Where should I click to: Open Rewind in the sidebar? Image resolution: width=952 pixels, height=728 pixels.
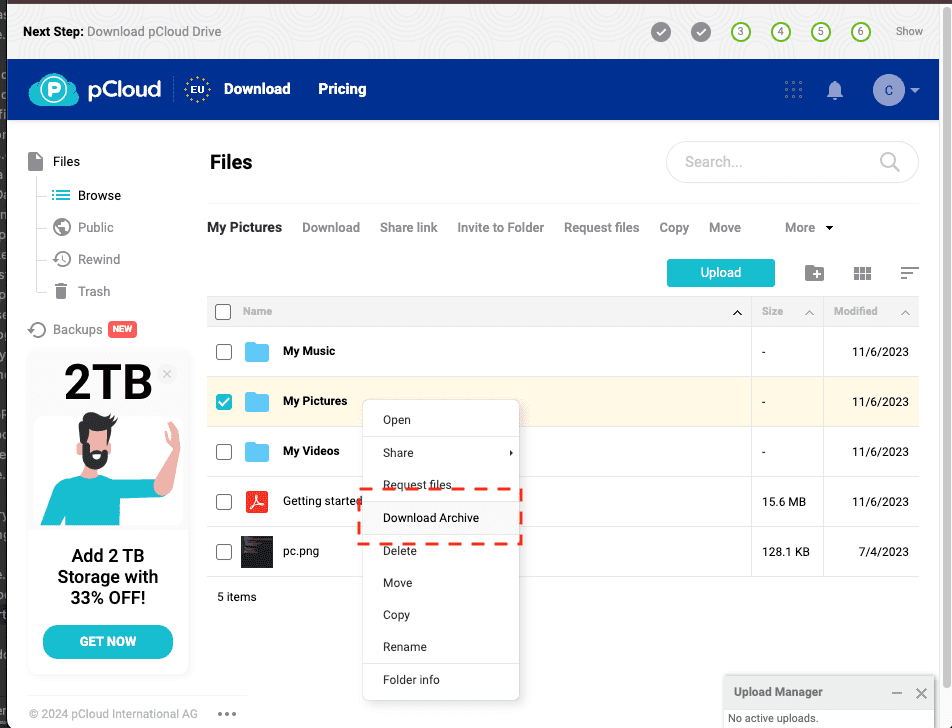pos(99,260)
